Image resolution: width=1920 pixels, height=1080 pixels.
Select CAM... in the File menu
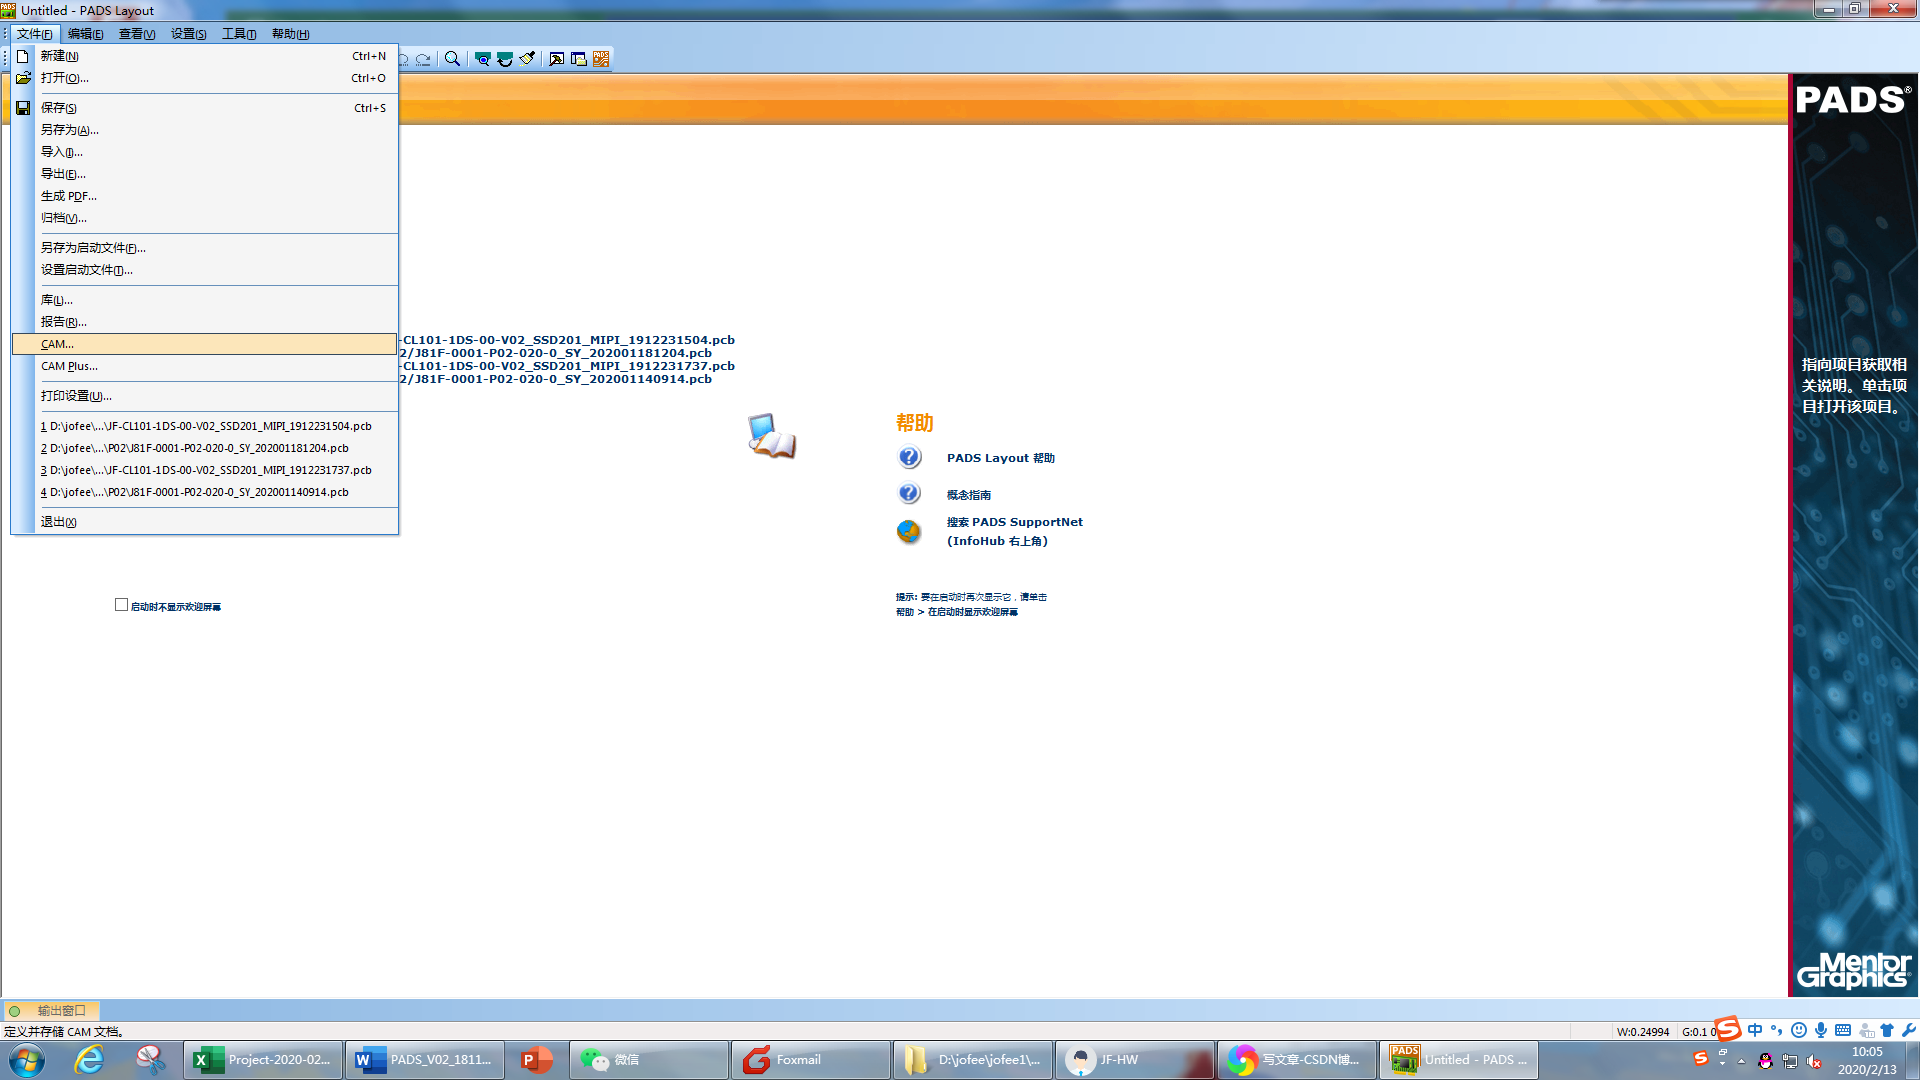coord(57,344)
